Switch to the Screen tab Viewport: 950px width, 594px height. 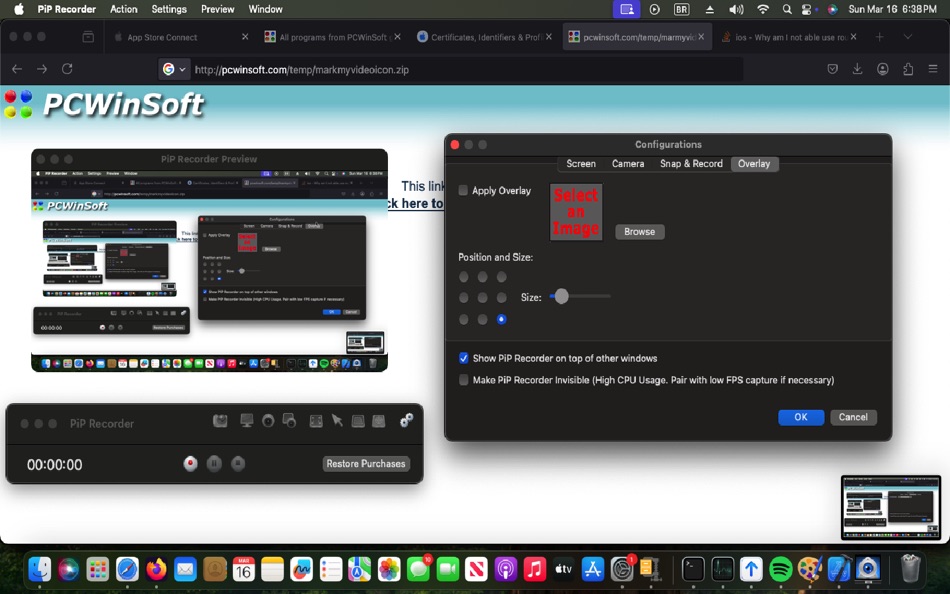pos(581,164)
